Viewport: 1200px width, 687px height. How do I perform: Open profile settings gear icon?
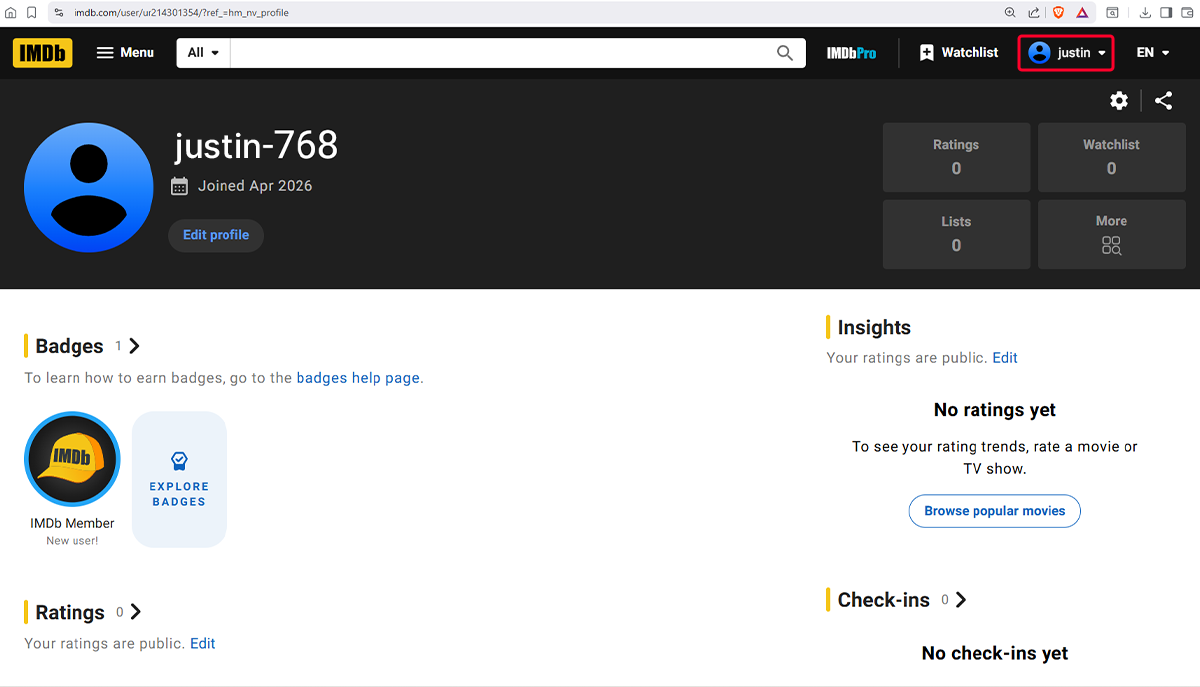[x=1119, y=100]
